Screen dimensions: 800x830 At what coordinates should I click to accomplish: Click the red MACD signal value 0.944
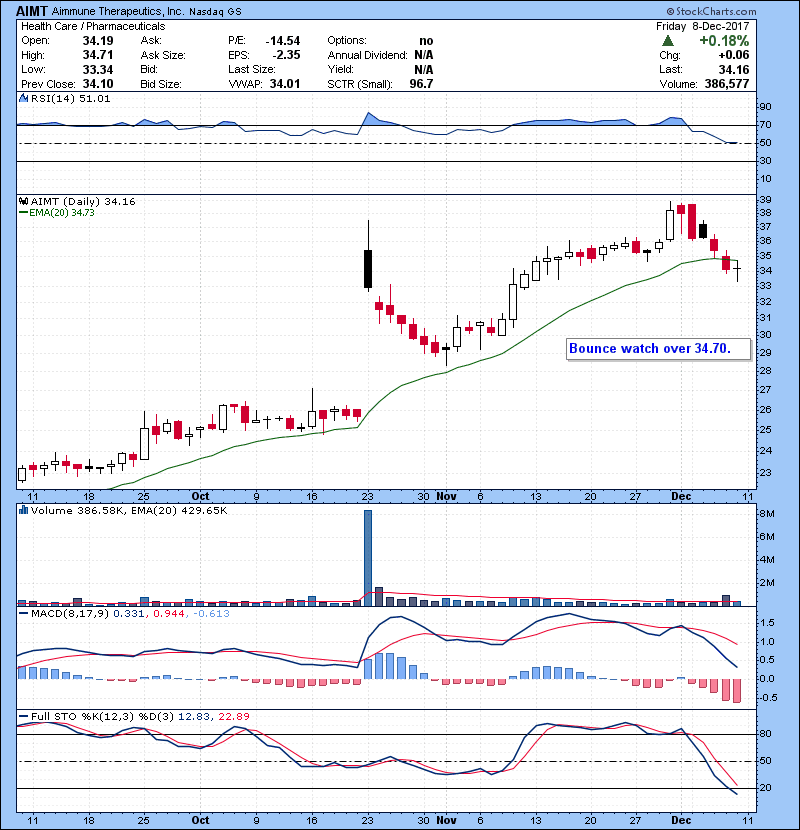pyautogui.click(x=169, y=614)
